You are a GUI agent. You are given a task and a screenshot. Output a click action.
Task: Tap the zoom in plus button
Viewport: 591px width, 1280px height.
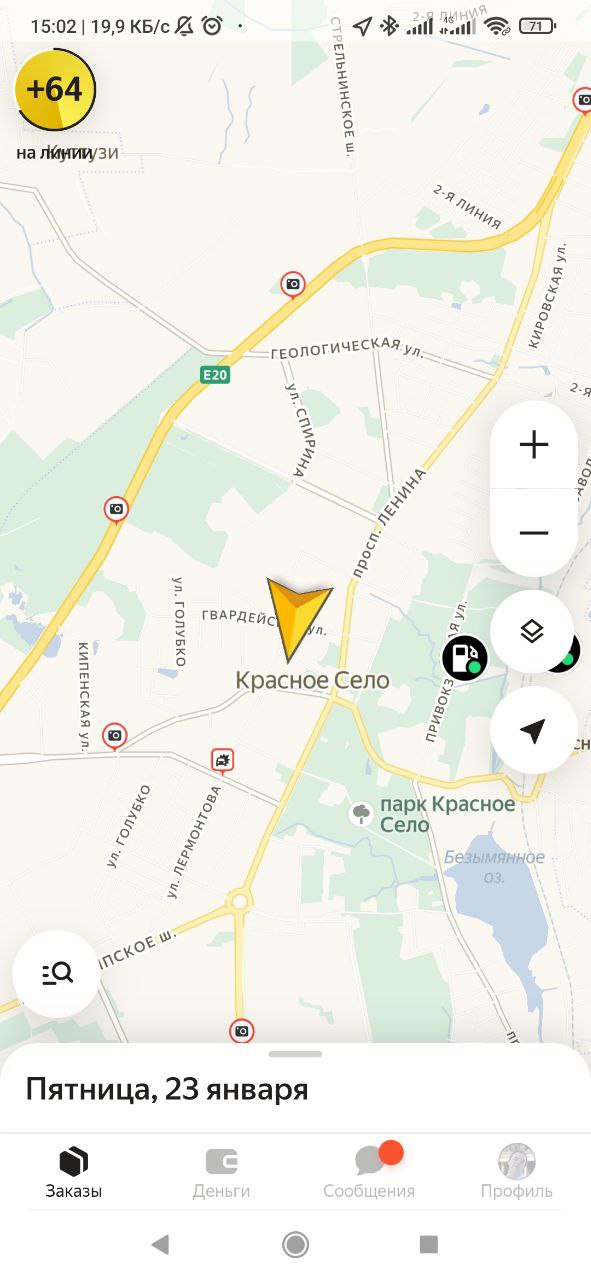click(x=534, y=445)
